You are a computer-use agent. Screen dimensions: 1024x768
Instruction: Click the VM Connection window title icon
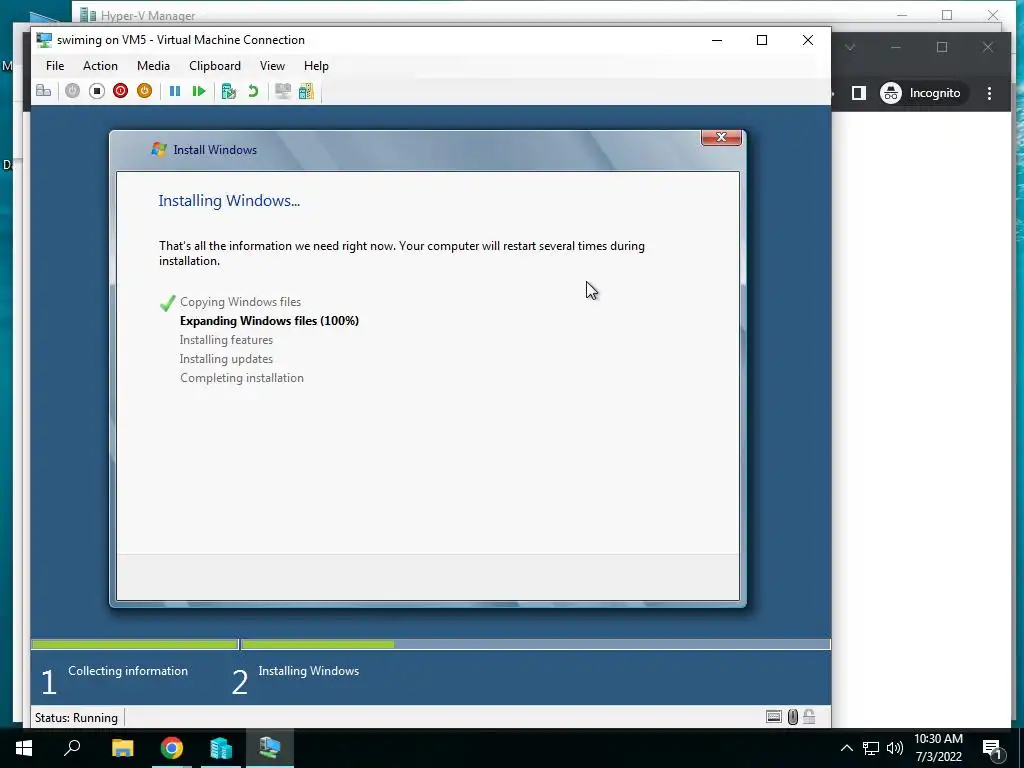[44, 40]
